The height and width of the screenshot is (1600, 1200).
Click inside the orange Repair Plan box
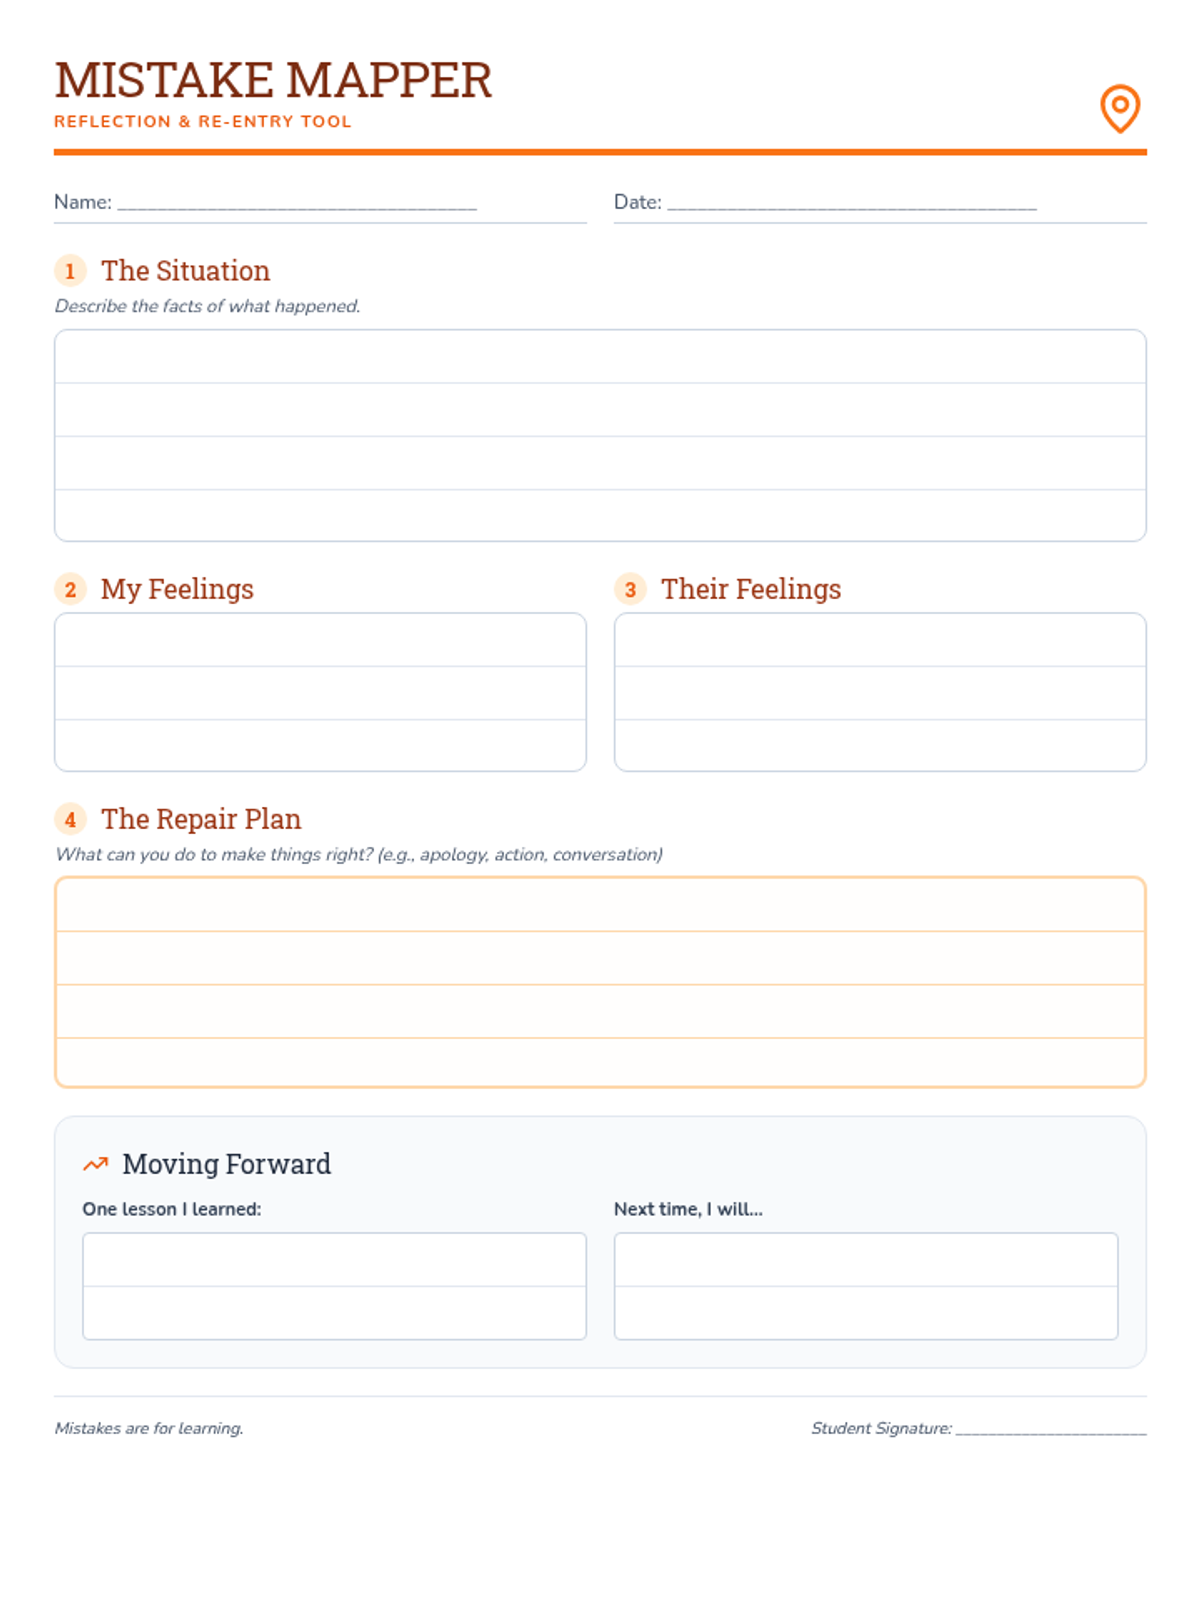point(600,982)
